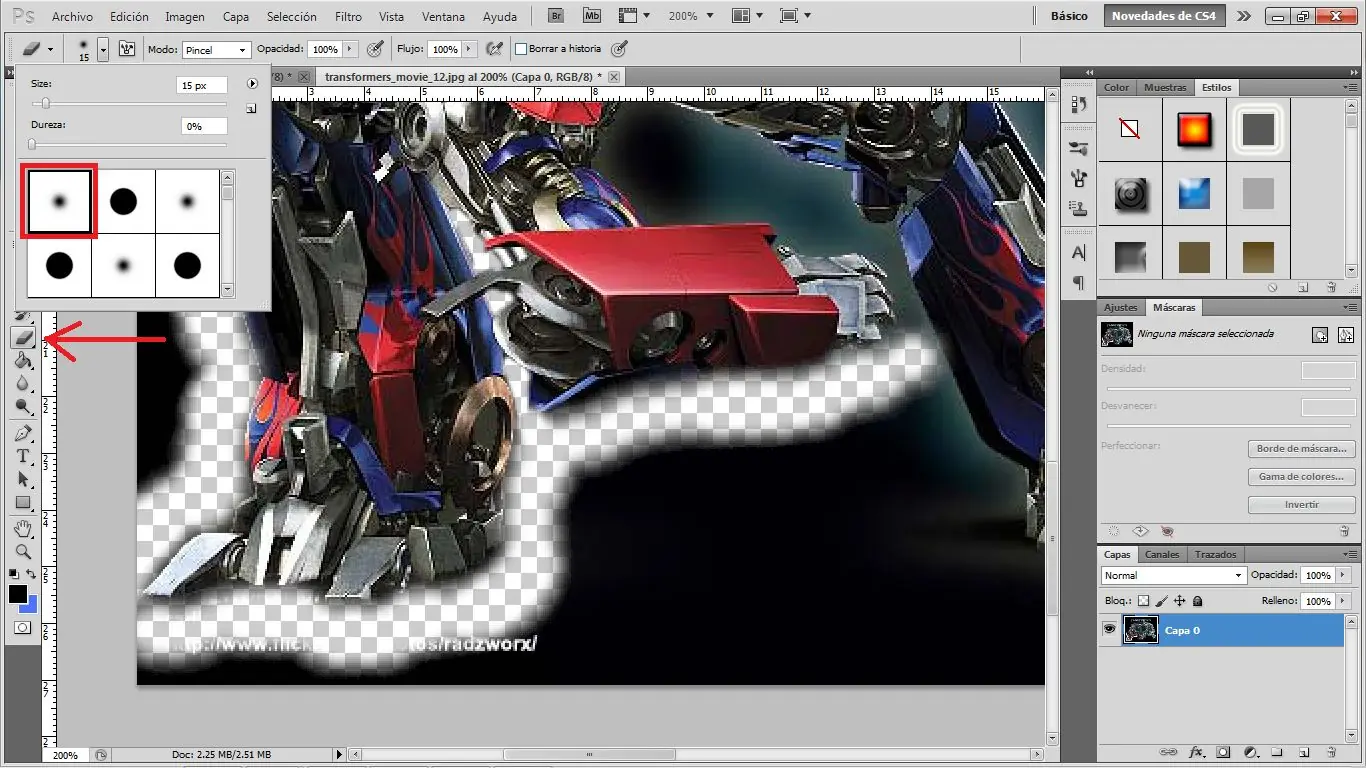Click the layer styles fx icon
1366x768 pixels.
coord(1195,752)
